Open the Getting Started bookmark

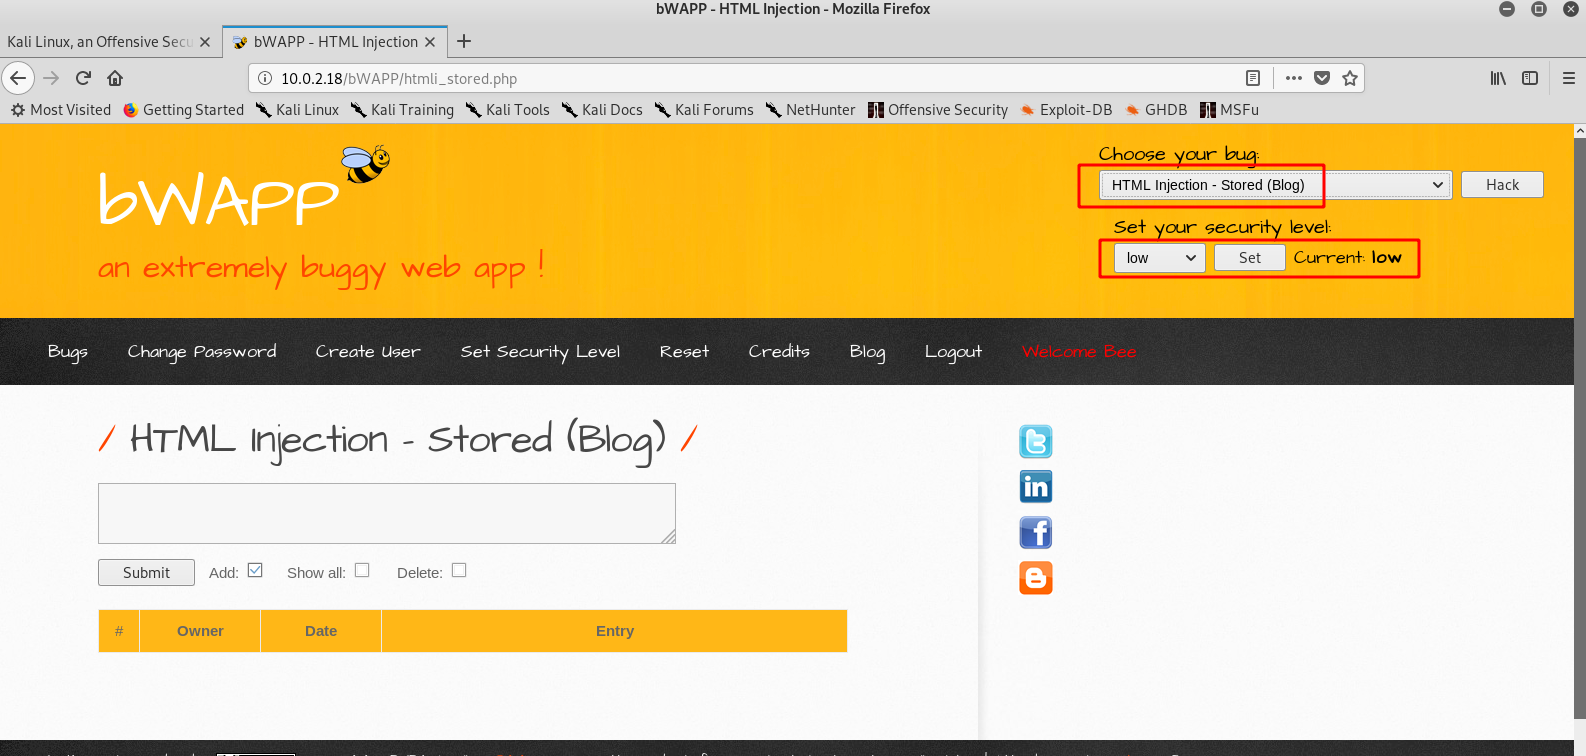click(x=184, y=110)
